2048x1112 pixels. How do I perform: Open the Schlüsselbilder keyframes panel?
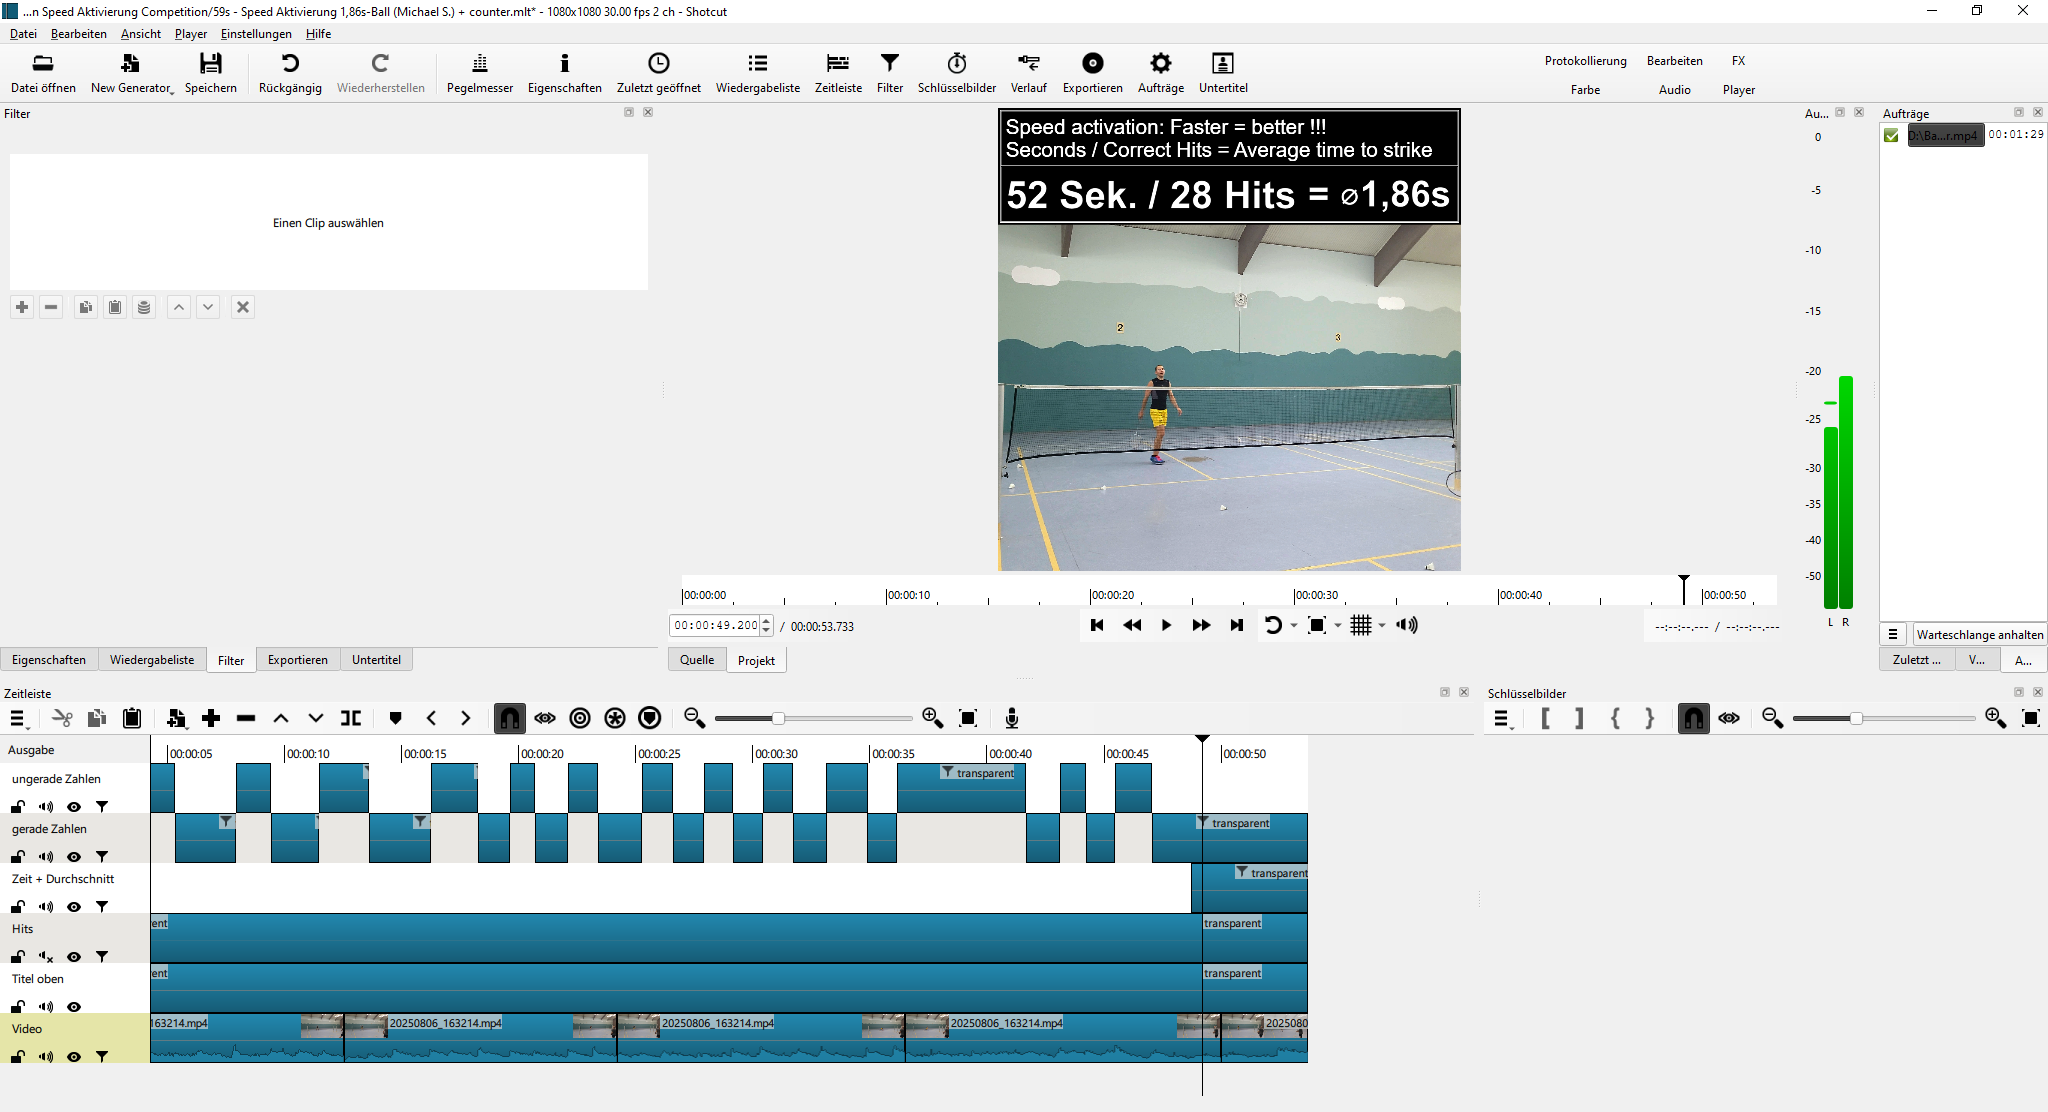[956, 72]
